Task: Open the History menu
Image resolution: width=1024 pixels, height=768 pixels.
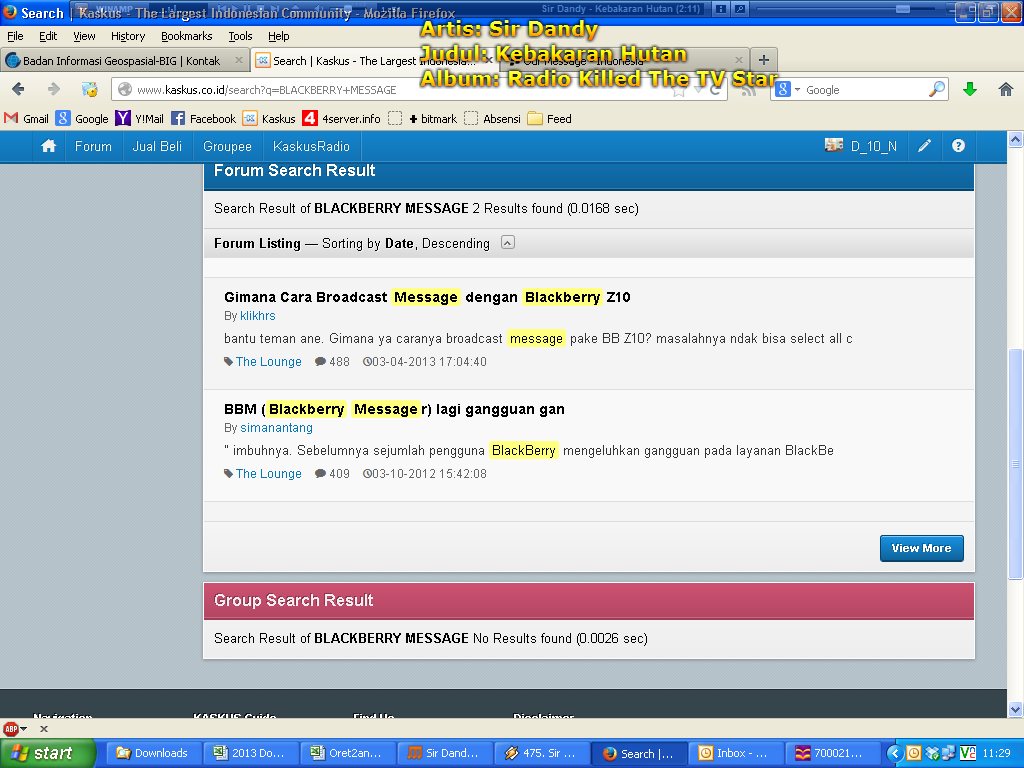Action: tap(128, 36)
